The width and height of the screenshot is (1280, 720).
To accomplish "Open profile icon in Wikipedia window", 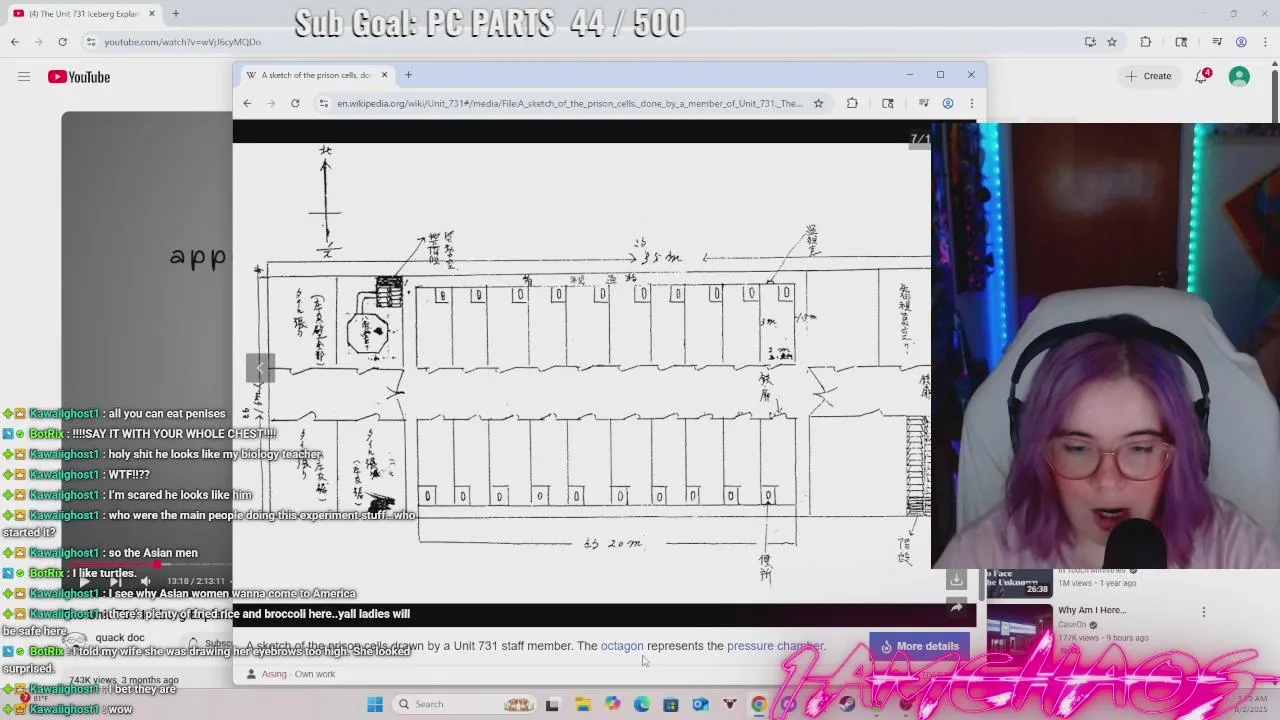I will tap(948, 103).
